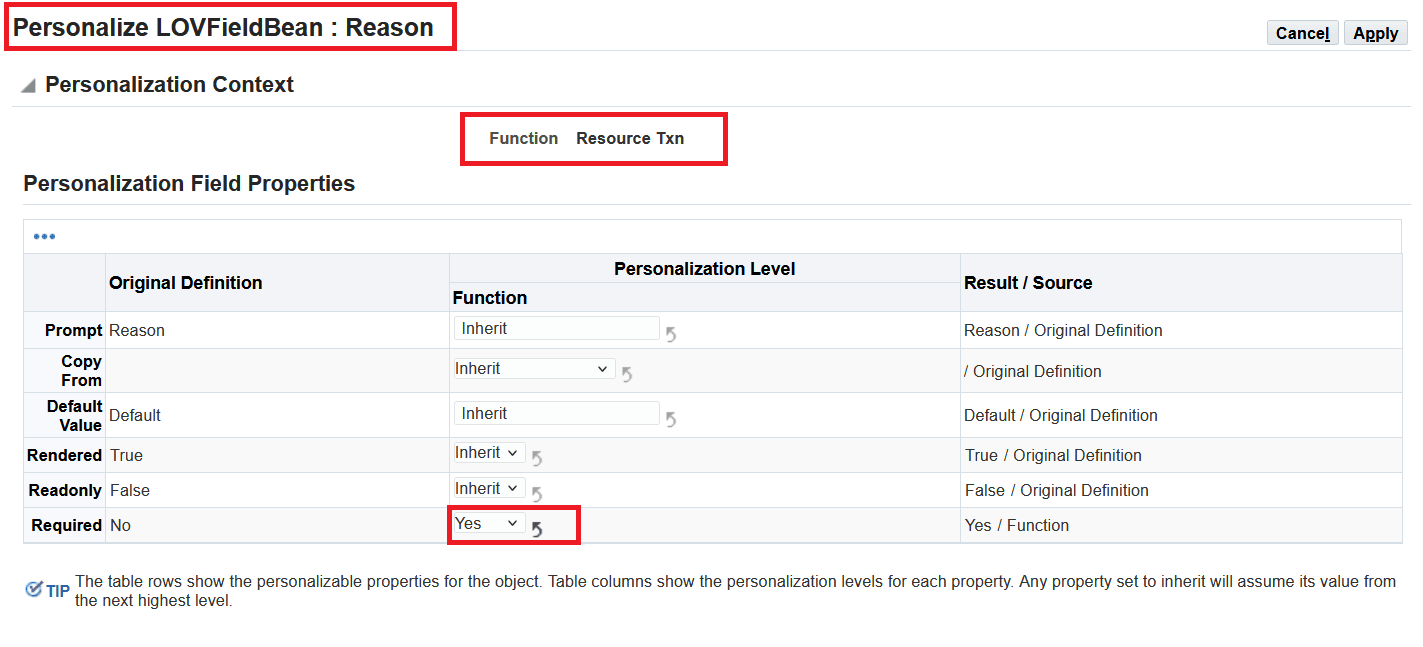Select the Resource Txn context label
Image resolution: width=1423 pixels, height=647 pixels.
(629, 138)
